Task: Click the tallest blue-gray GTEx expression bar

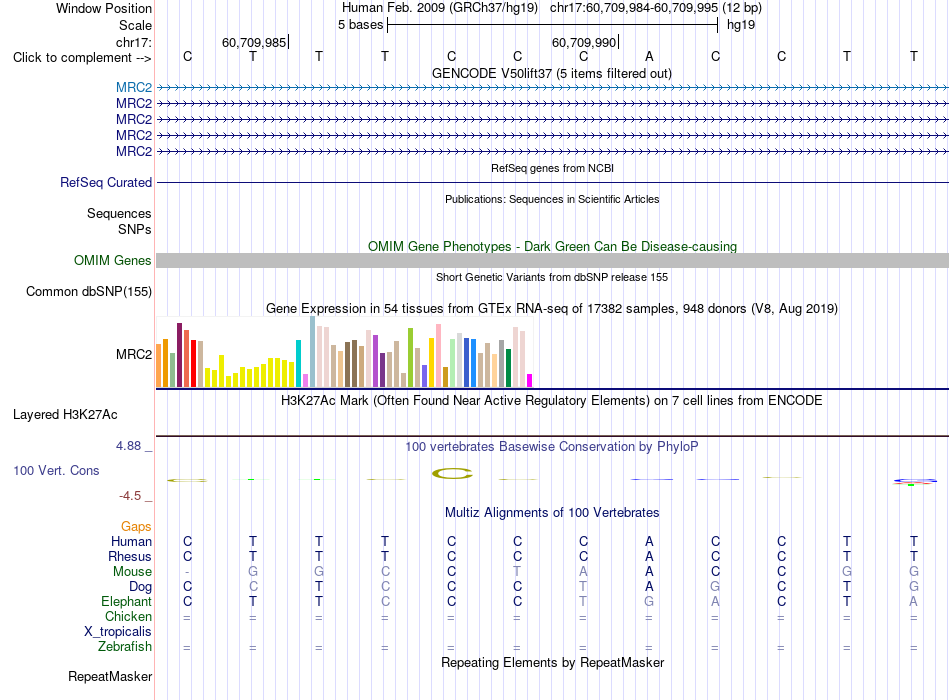Action: (x=313, y=352)
